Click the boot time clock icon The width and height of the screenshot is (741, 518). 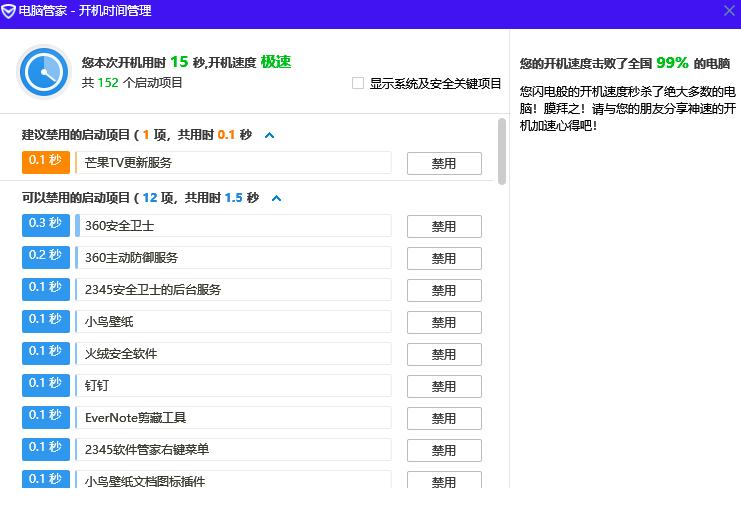coord(43,72)
